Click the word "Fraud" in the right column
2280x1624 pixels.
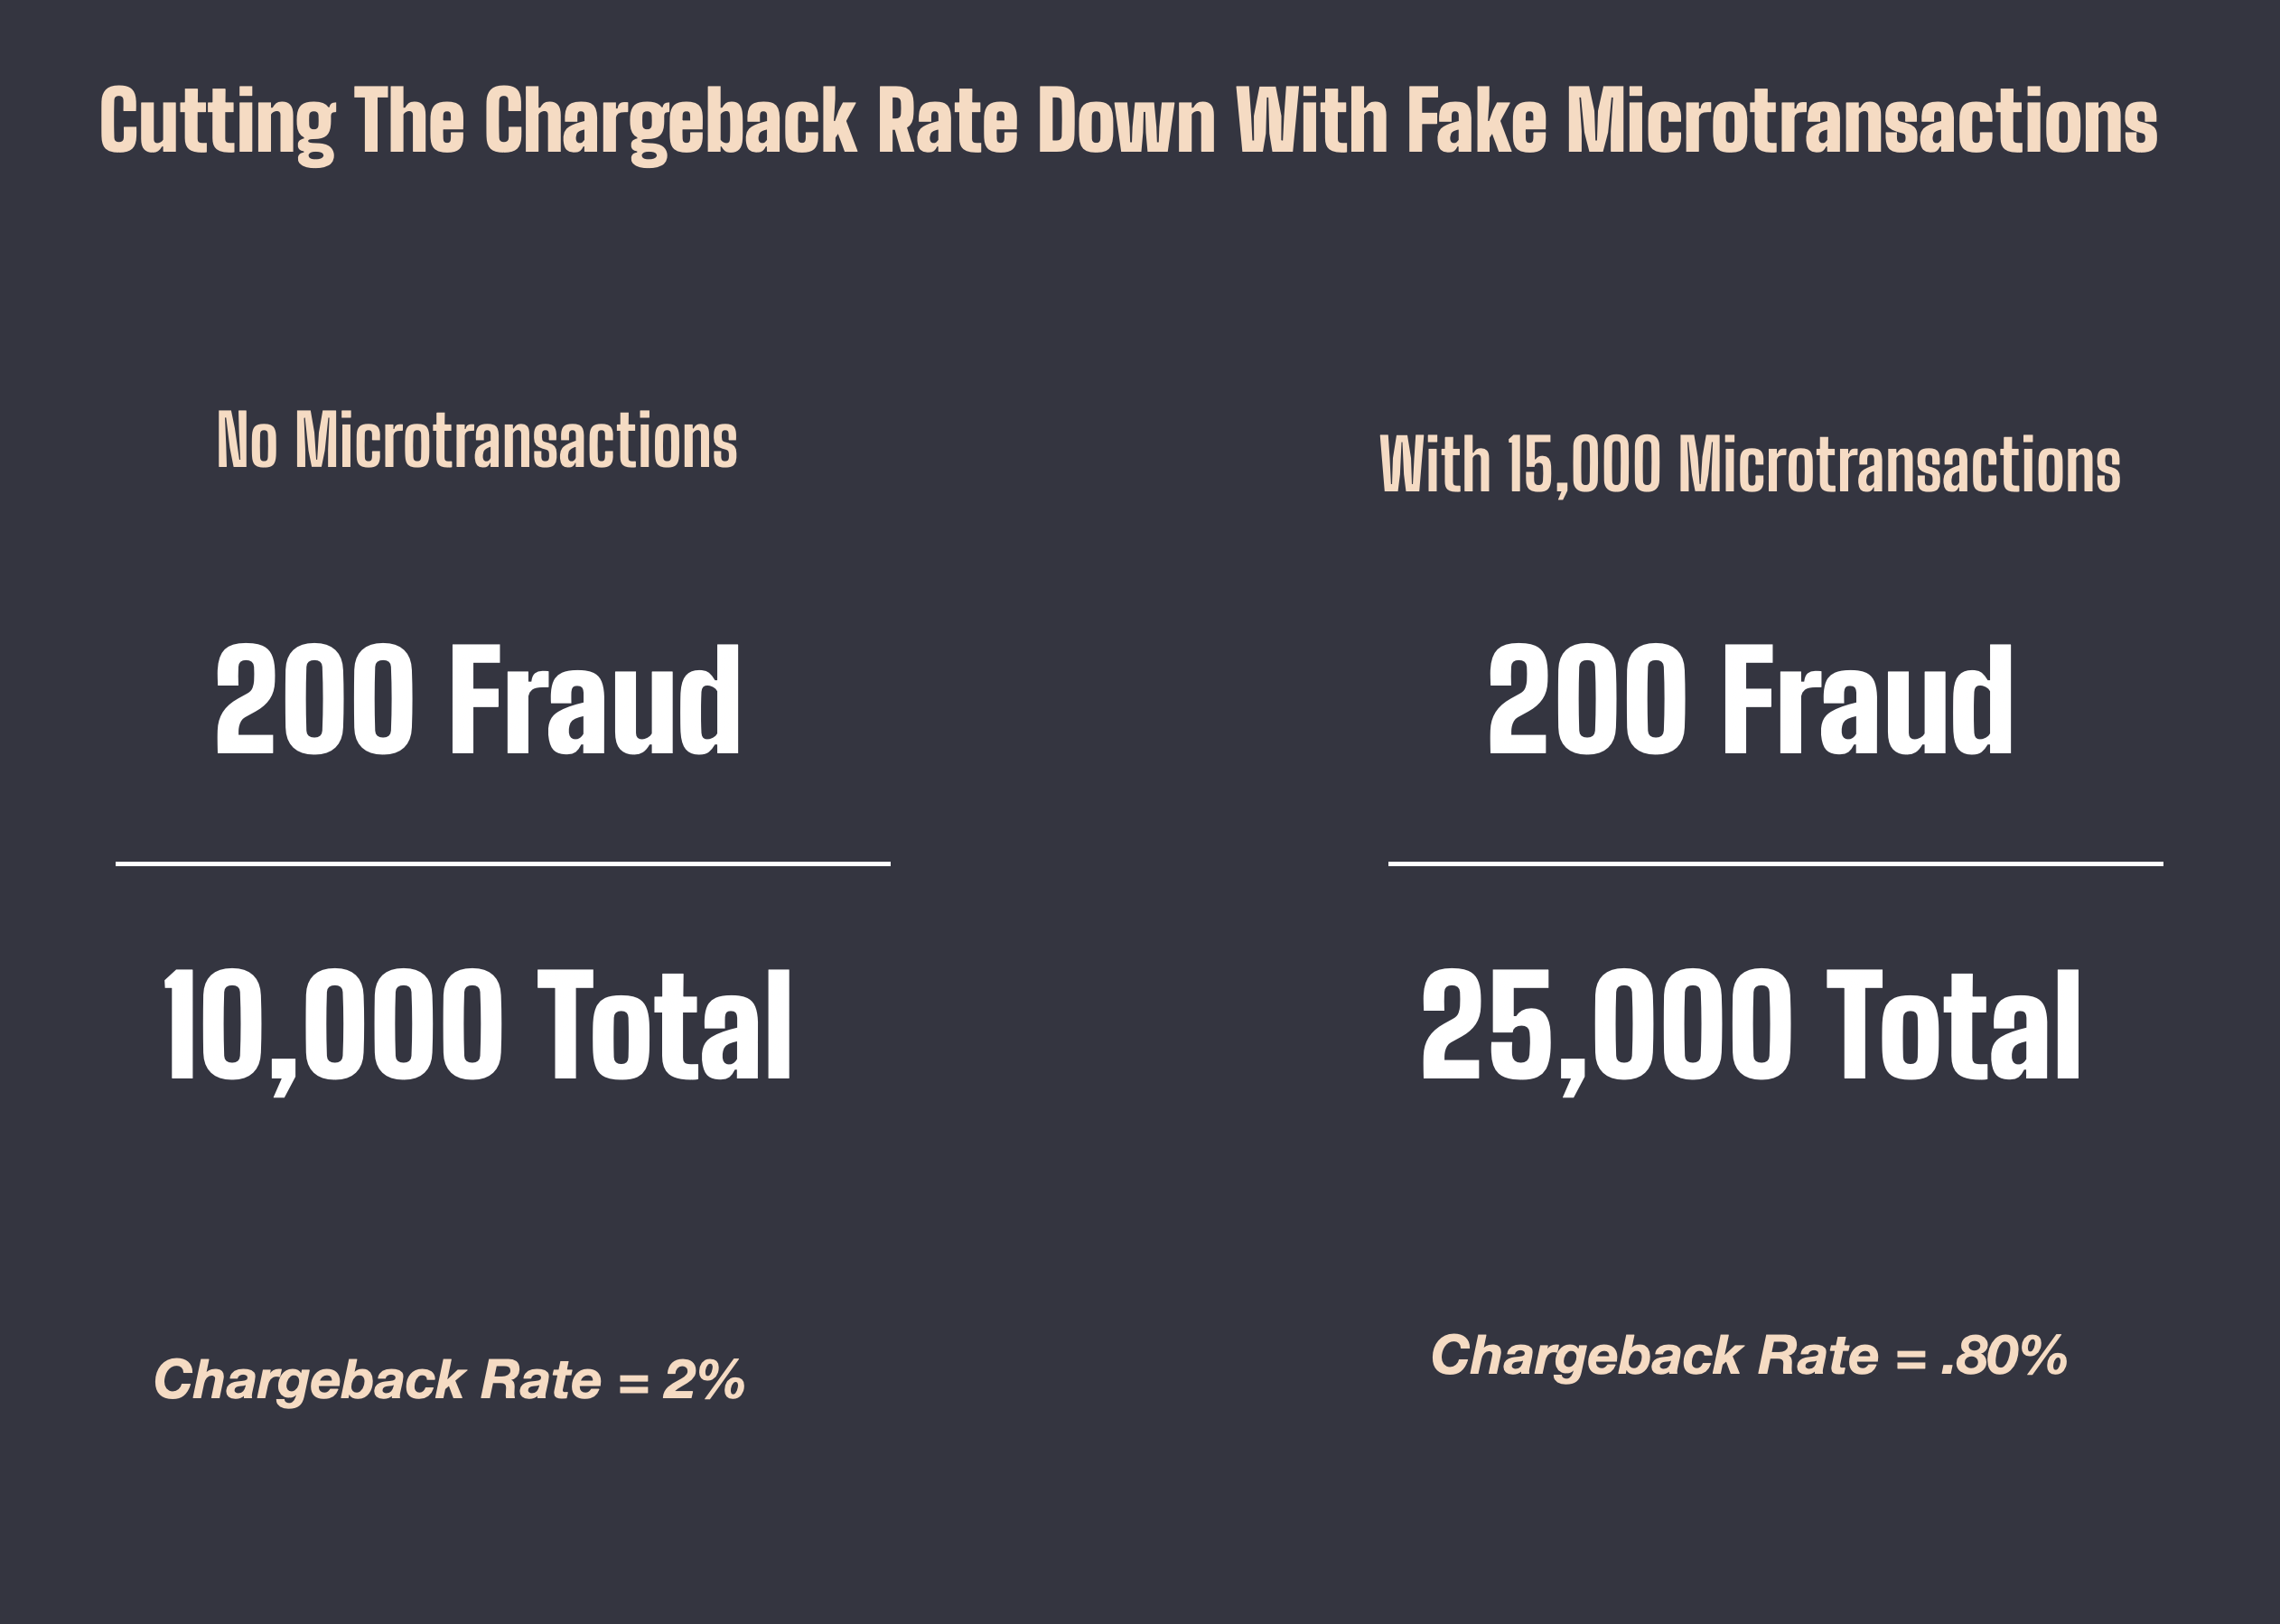pos(1869,699)
